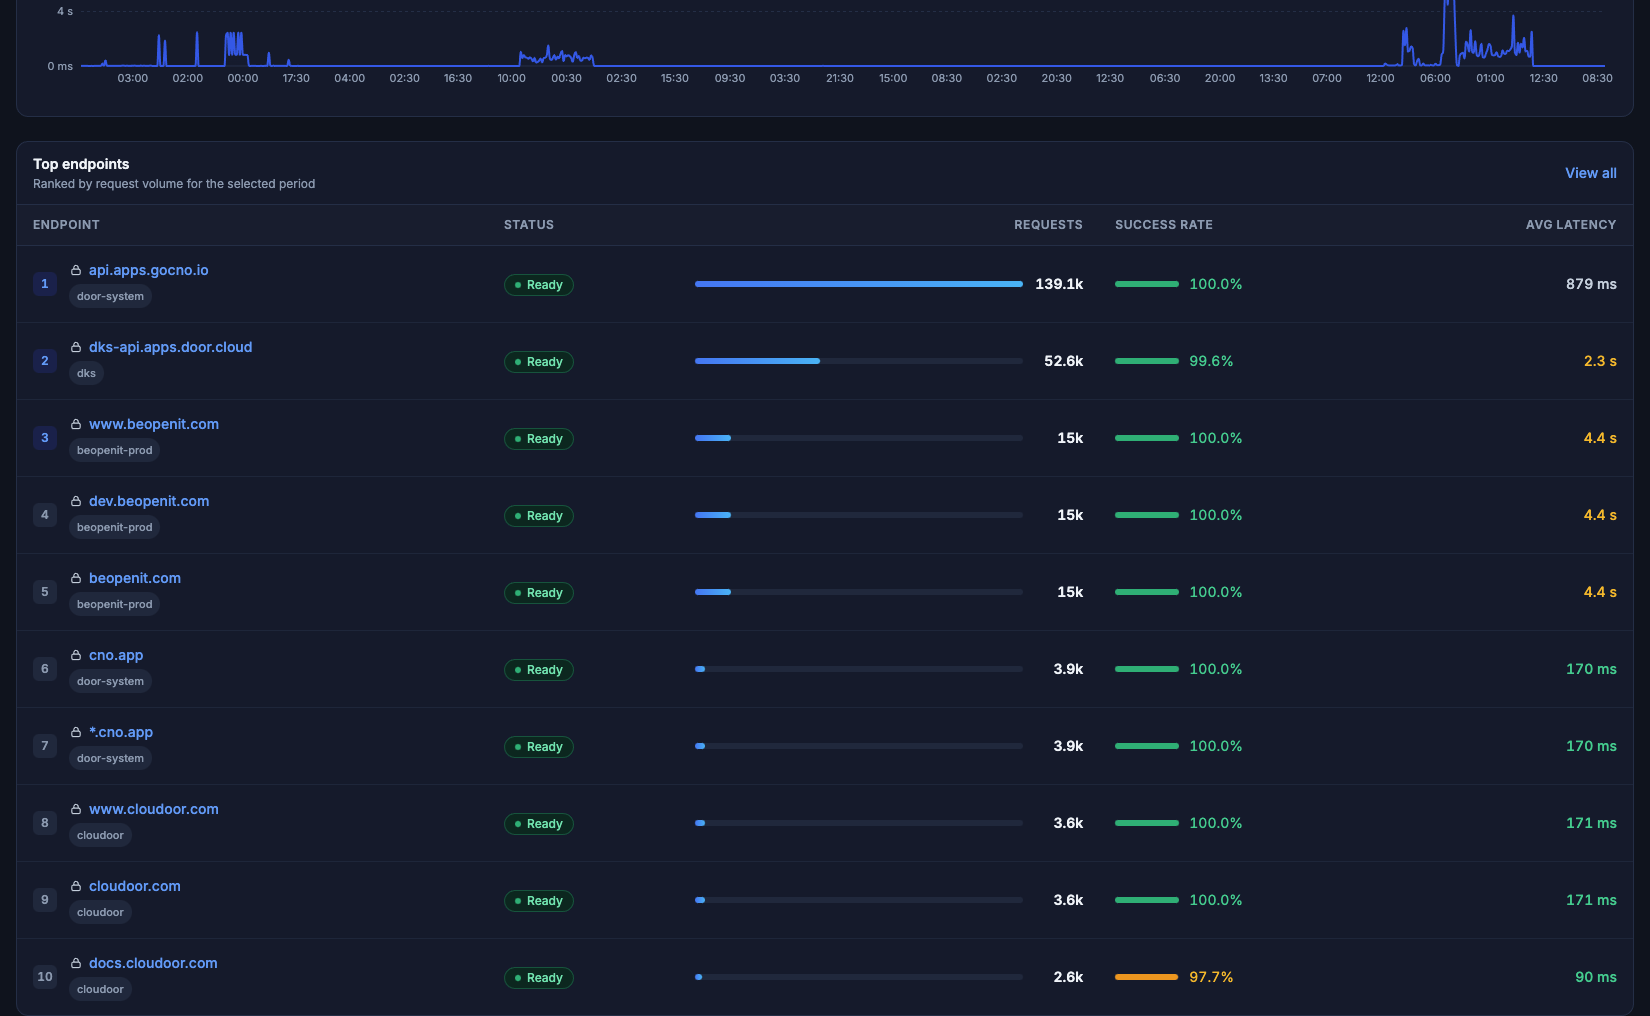Open the cloudoor.com endpoint in row 9
The width and height of the screenshot is (1650, 1016).
[x=135, y=886]
